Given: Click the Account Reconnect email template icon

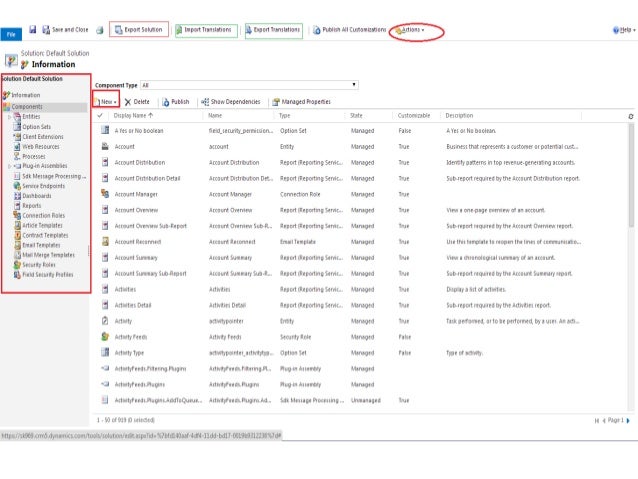Looking at the screenshot, I should point(105,241).
